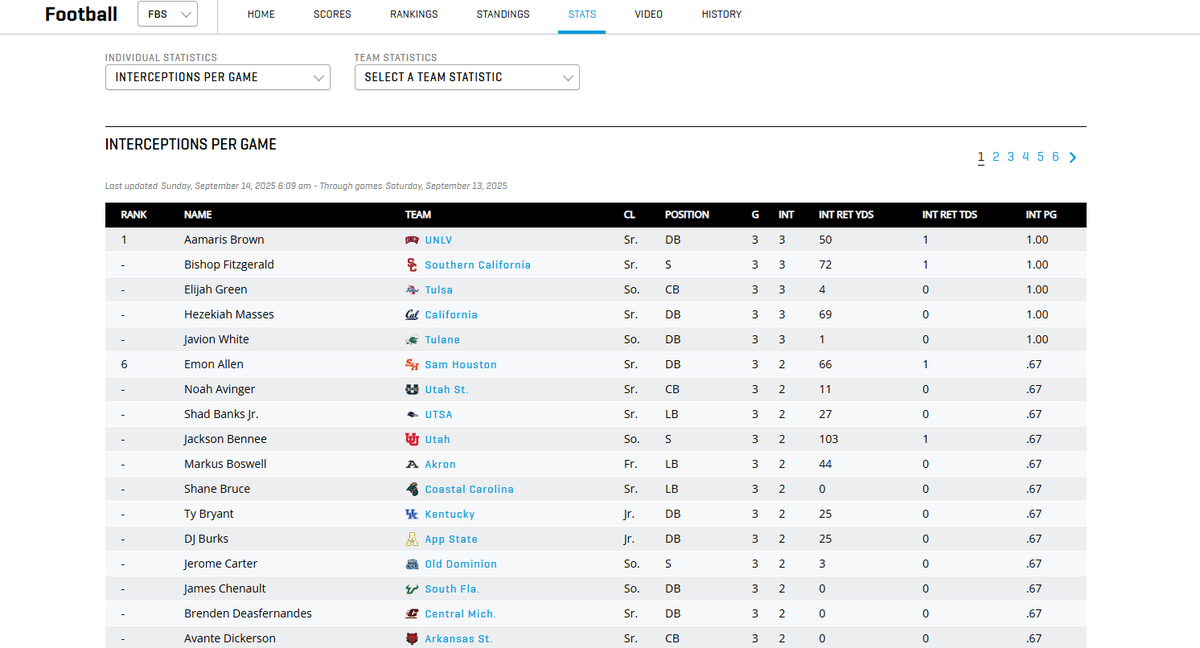Viewport: 1200px width, 648px height.
Task: Click the Utah Utes logo
Action: 411,438
